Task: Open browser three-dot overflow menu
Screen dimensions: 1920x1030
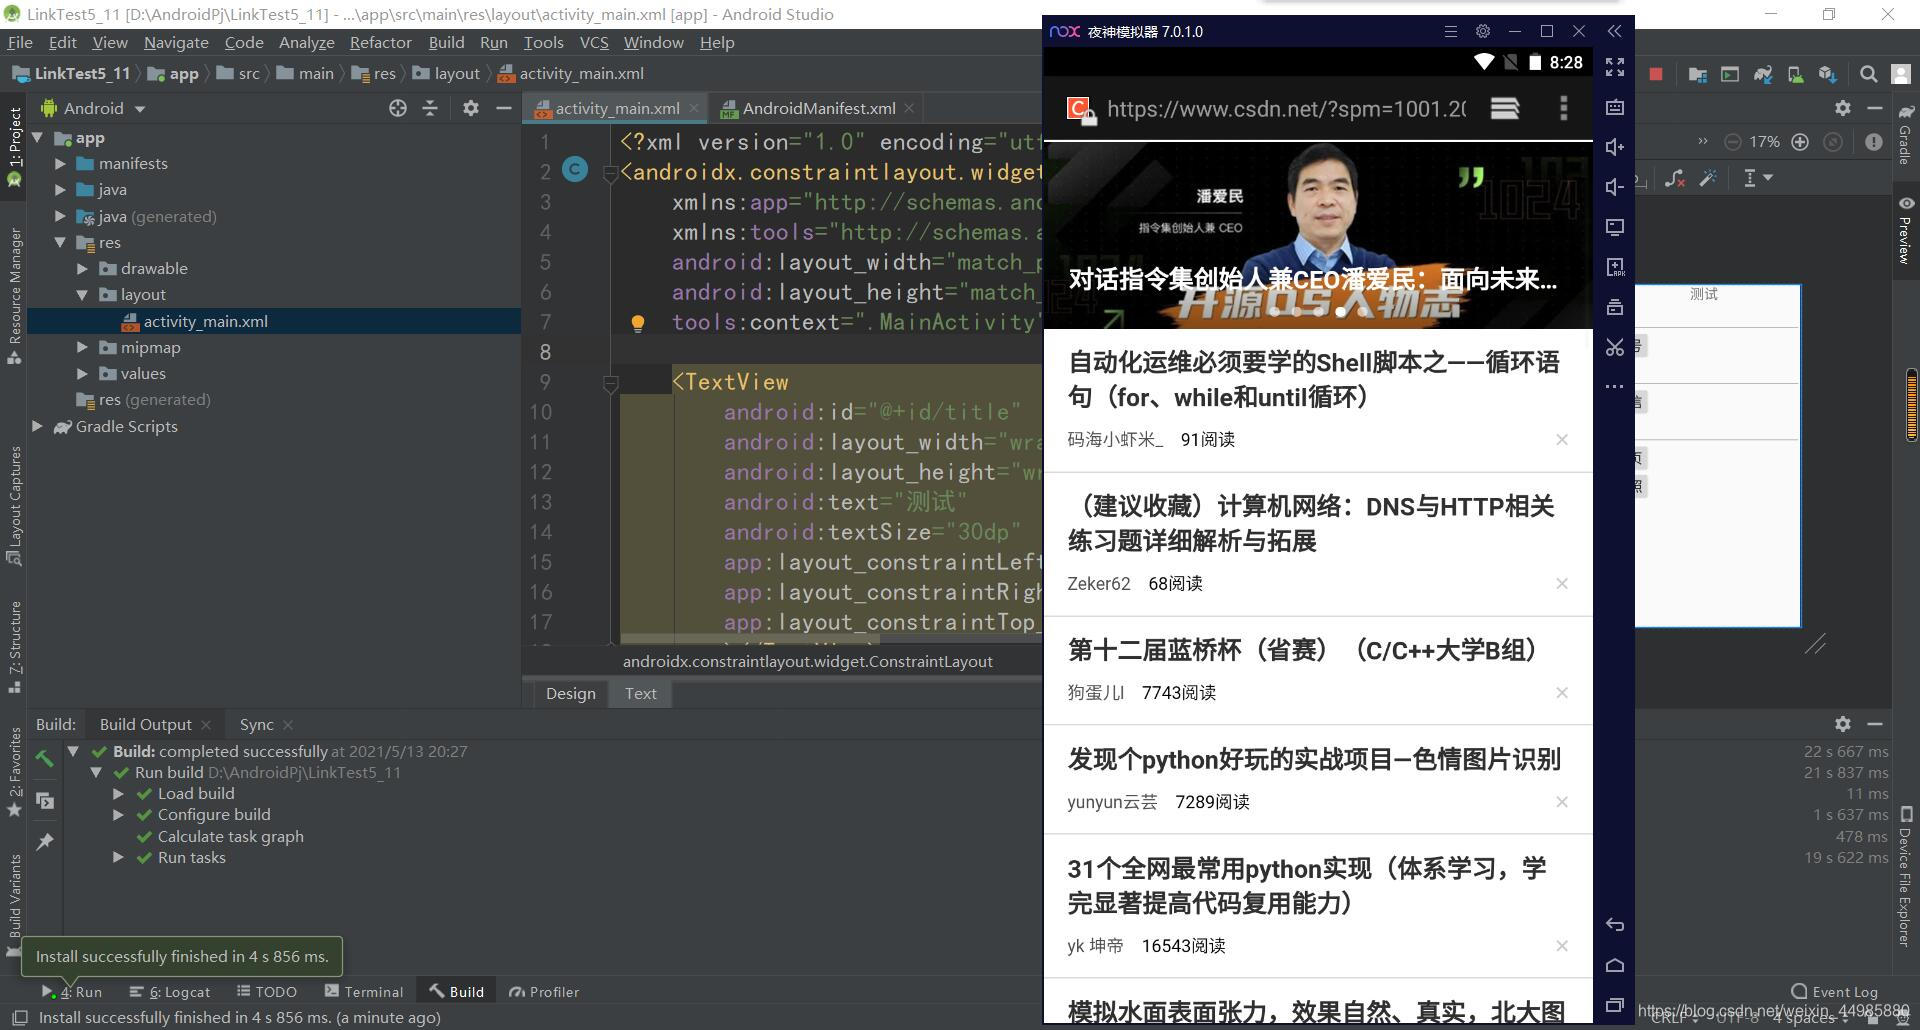Action: pos(1564,108)
